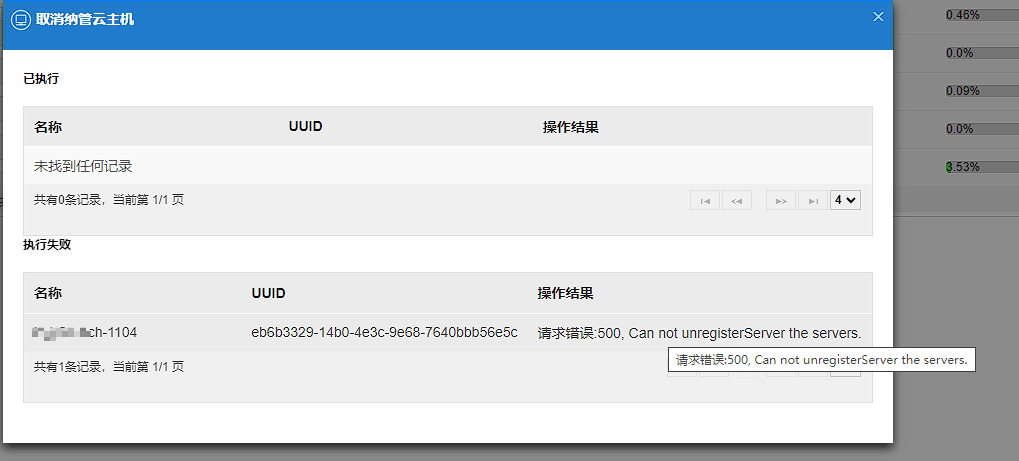Click 名称 column header in 已执行 table
The width and height of the screenshot is (1019, 461).
click(48, 127)
